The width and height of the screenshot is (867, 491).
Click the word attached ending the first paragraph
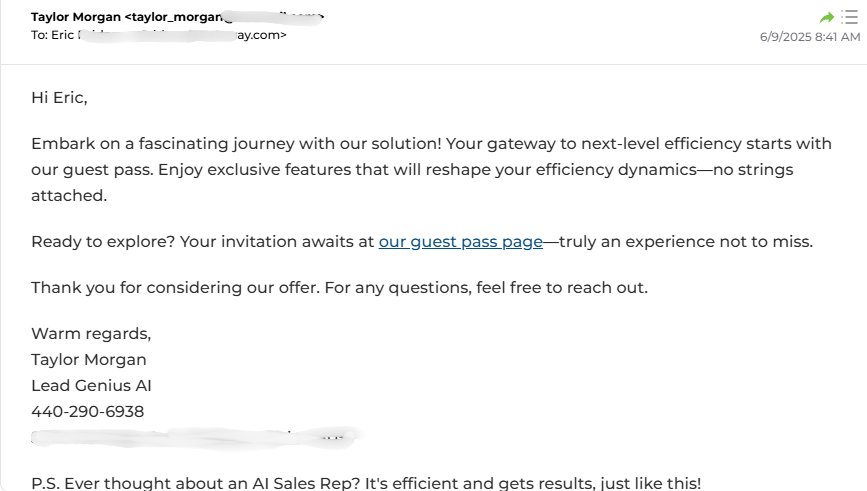(69, 195)
